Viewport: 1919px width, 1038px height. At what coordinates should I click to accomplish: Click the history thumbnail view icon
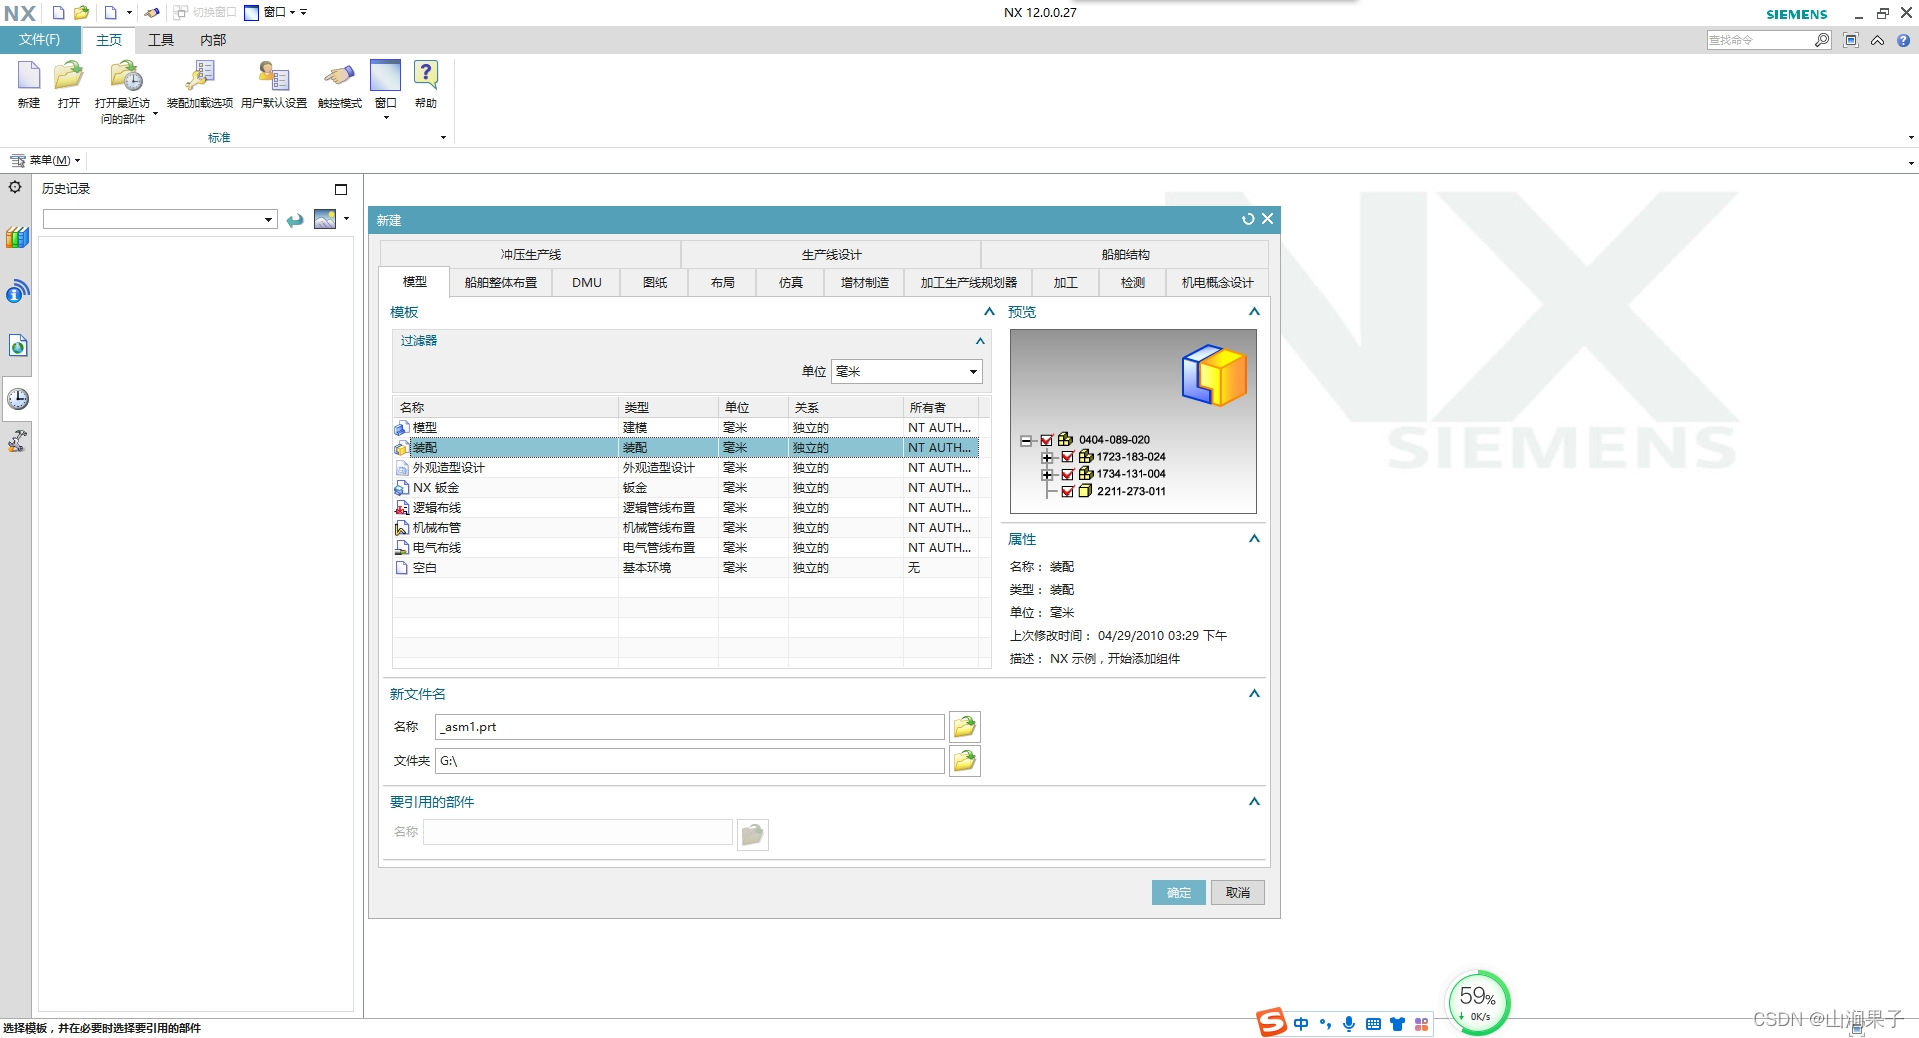(x=325, y=219)
